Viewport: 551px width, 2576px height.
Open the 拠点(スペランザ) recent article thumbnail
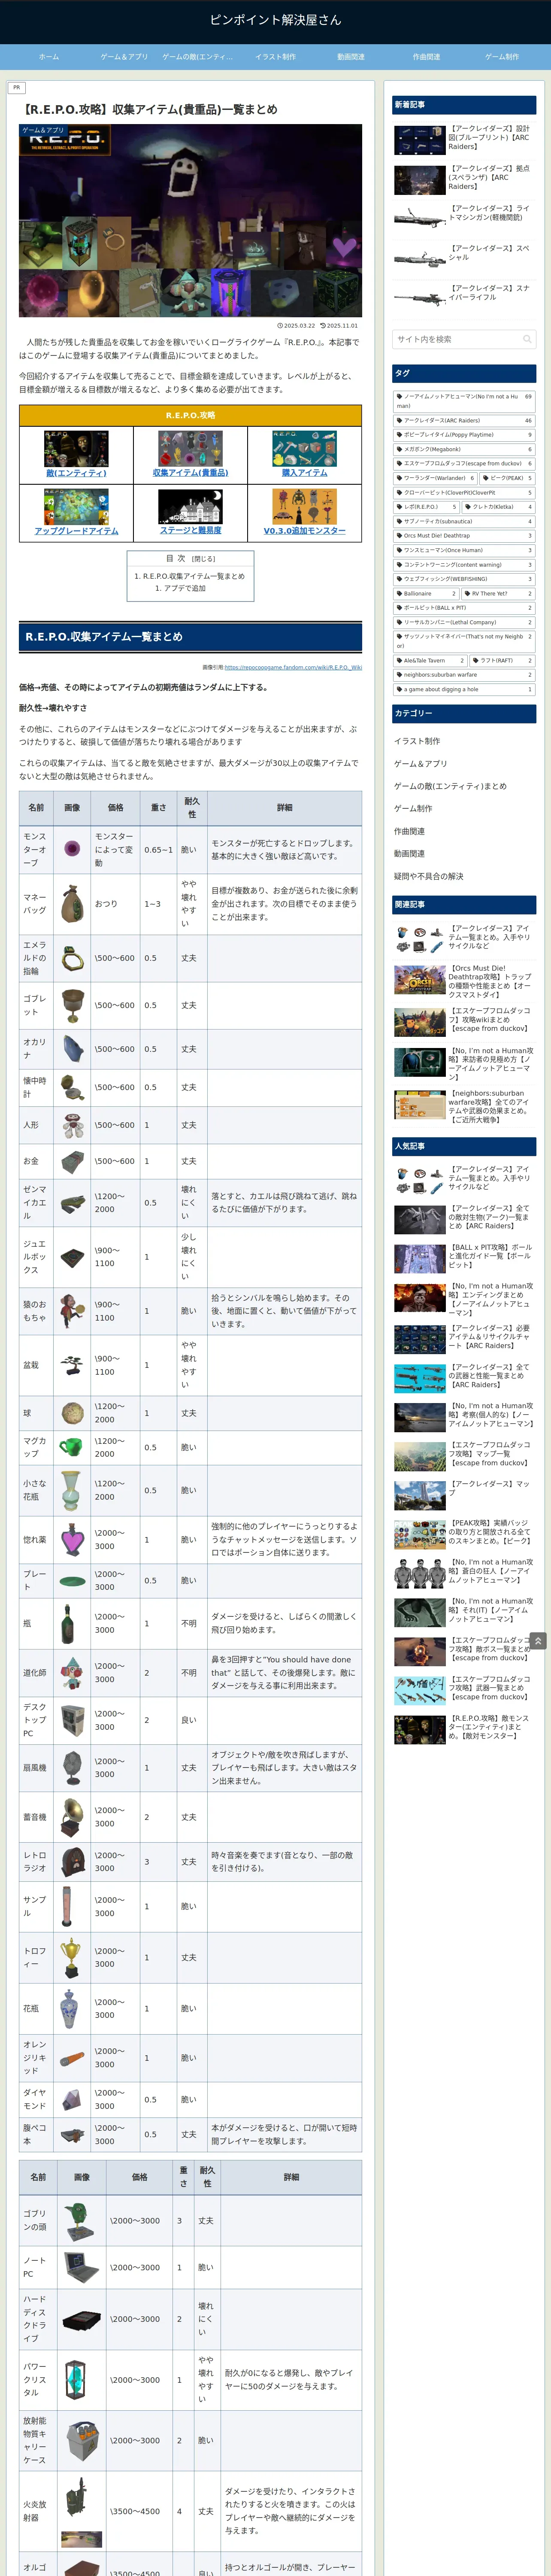pos(420,179)
